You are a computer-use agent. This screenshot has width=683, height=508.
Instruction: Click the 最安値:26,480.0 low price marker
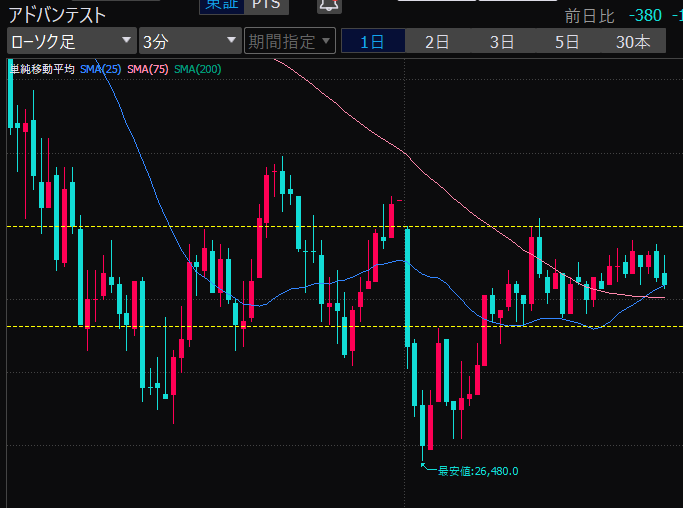(478, 471)
